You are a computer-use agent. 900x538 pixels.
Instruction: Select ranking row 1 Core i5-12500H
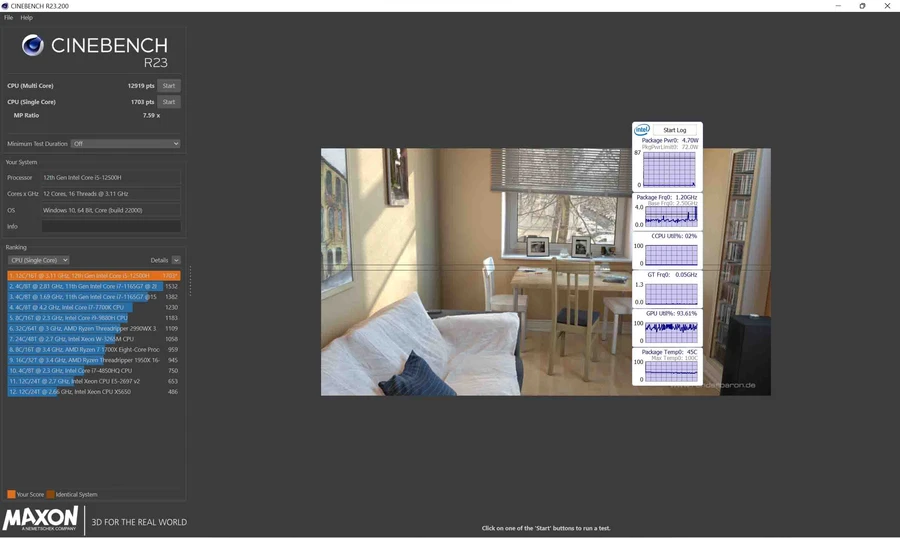[x=94, y=276]
